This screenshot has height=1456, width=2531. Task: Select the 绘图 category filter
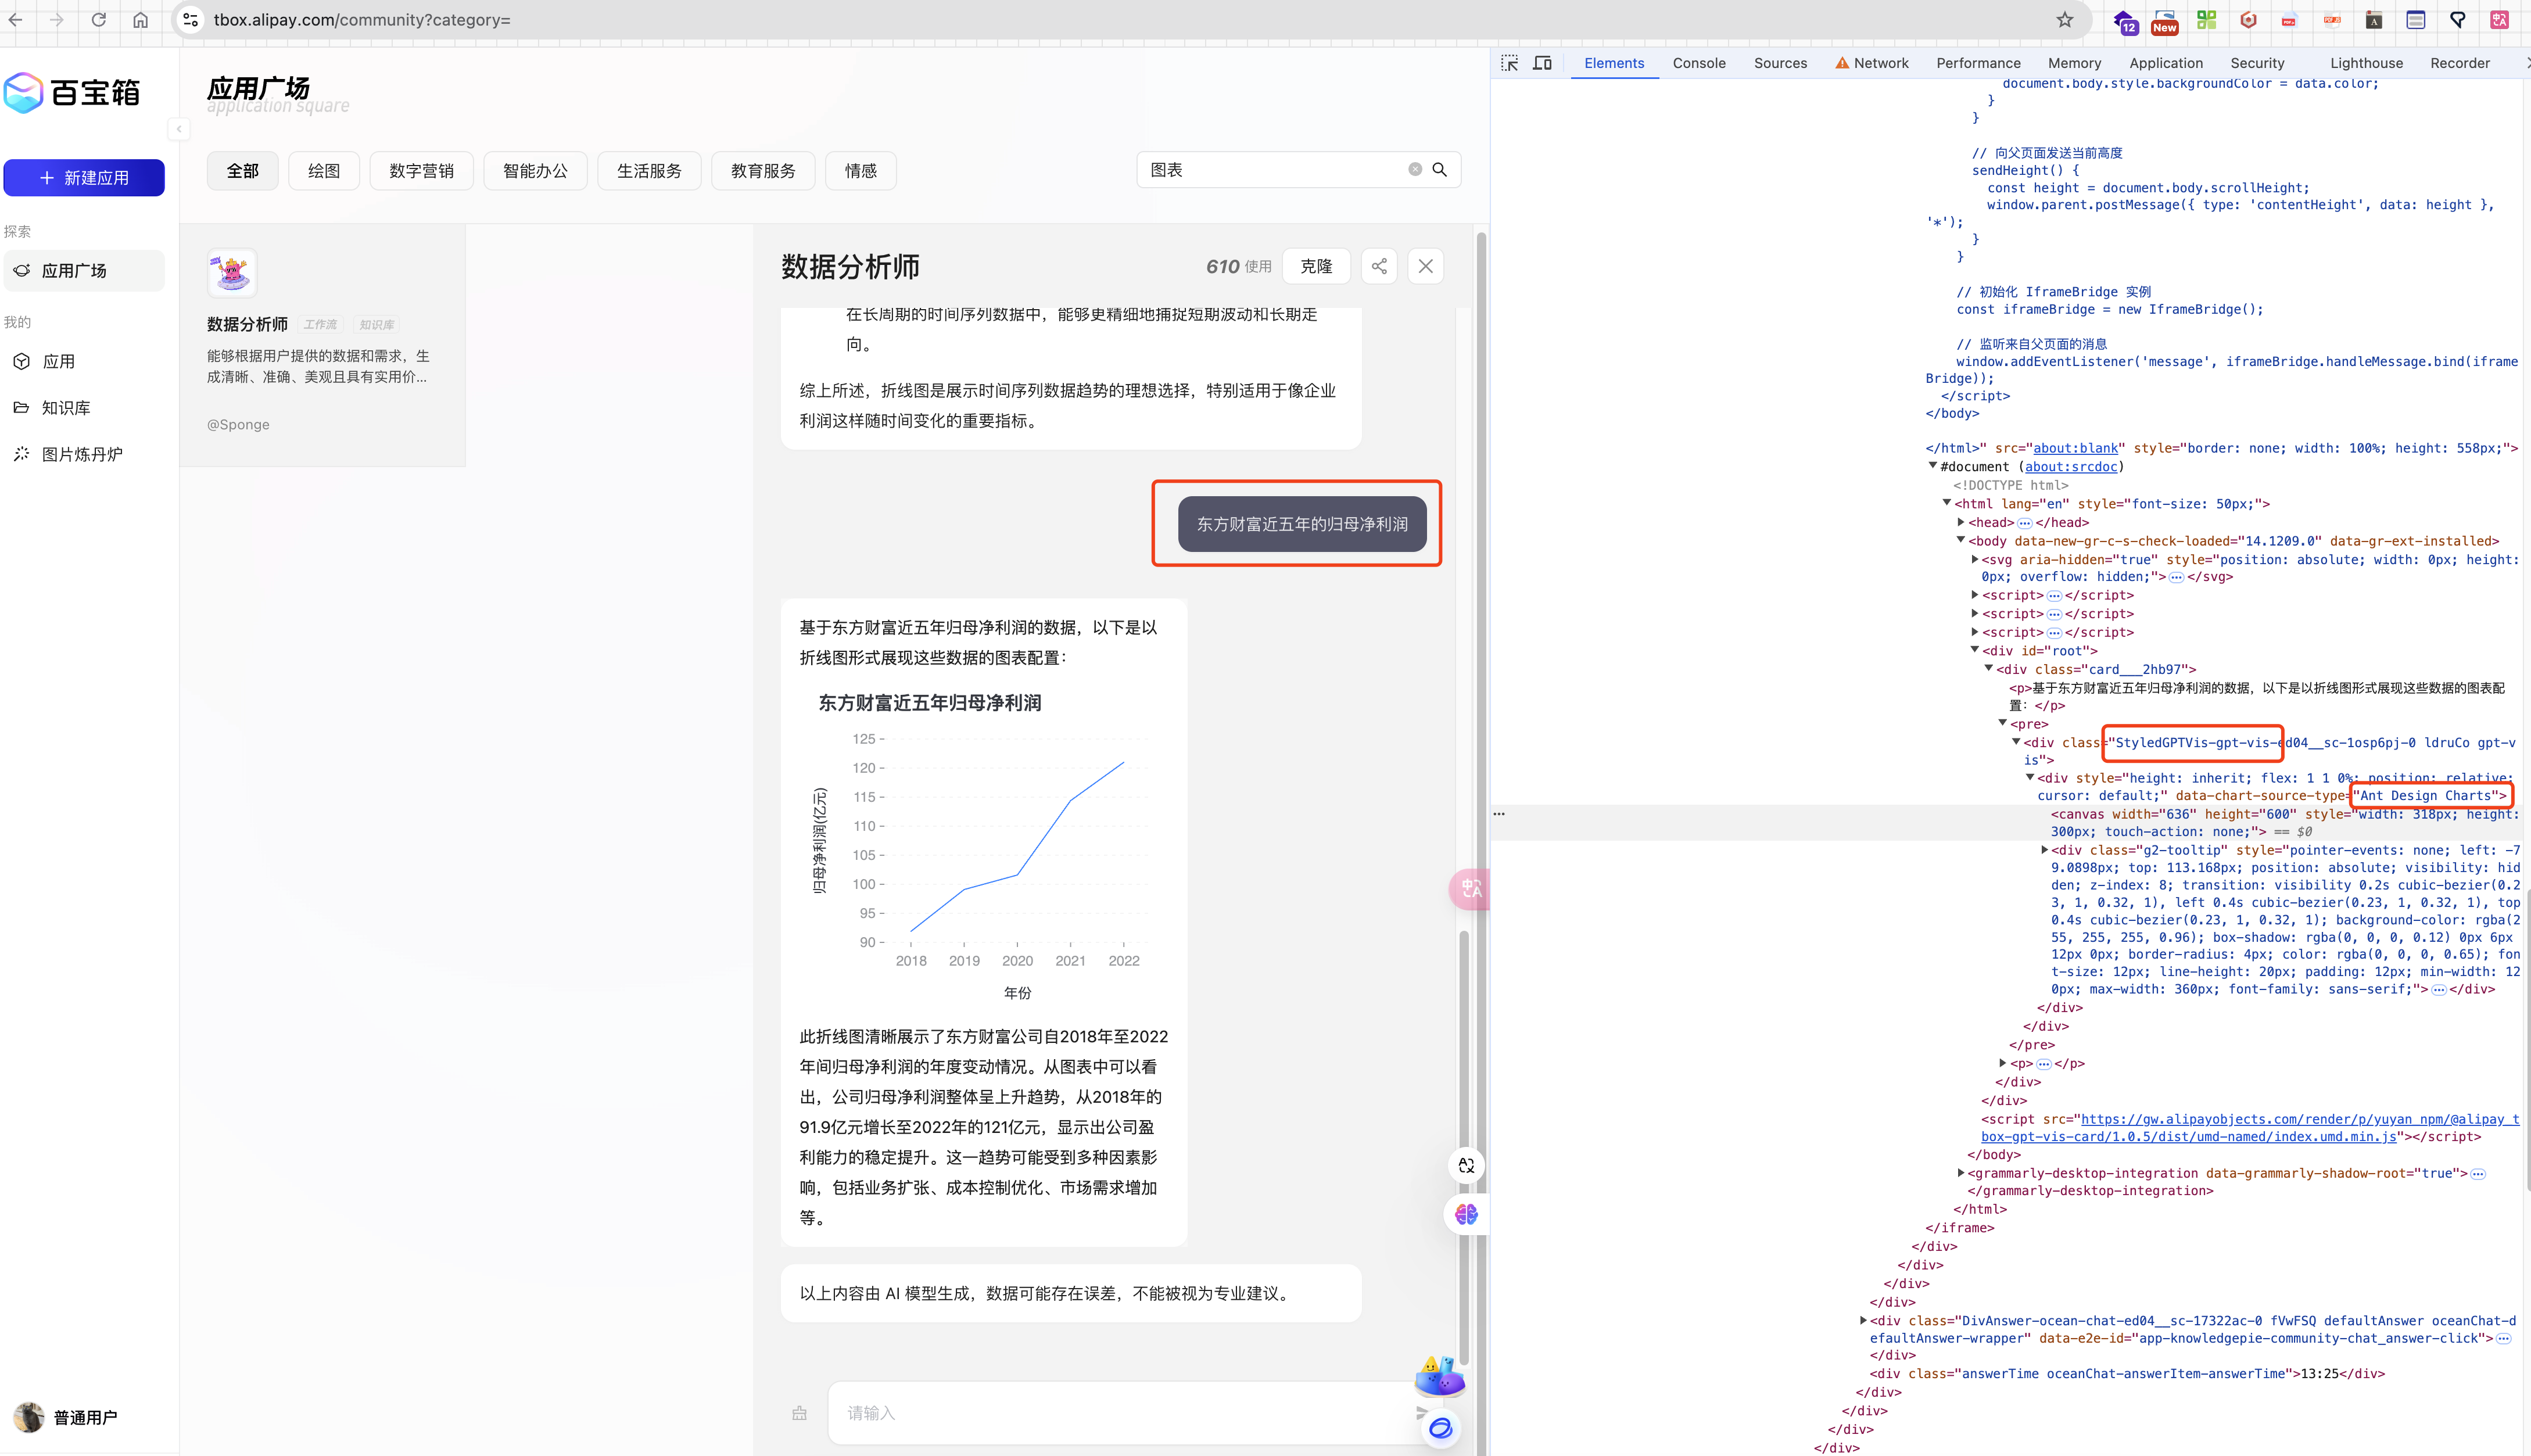click(x=324, y=171)
